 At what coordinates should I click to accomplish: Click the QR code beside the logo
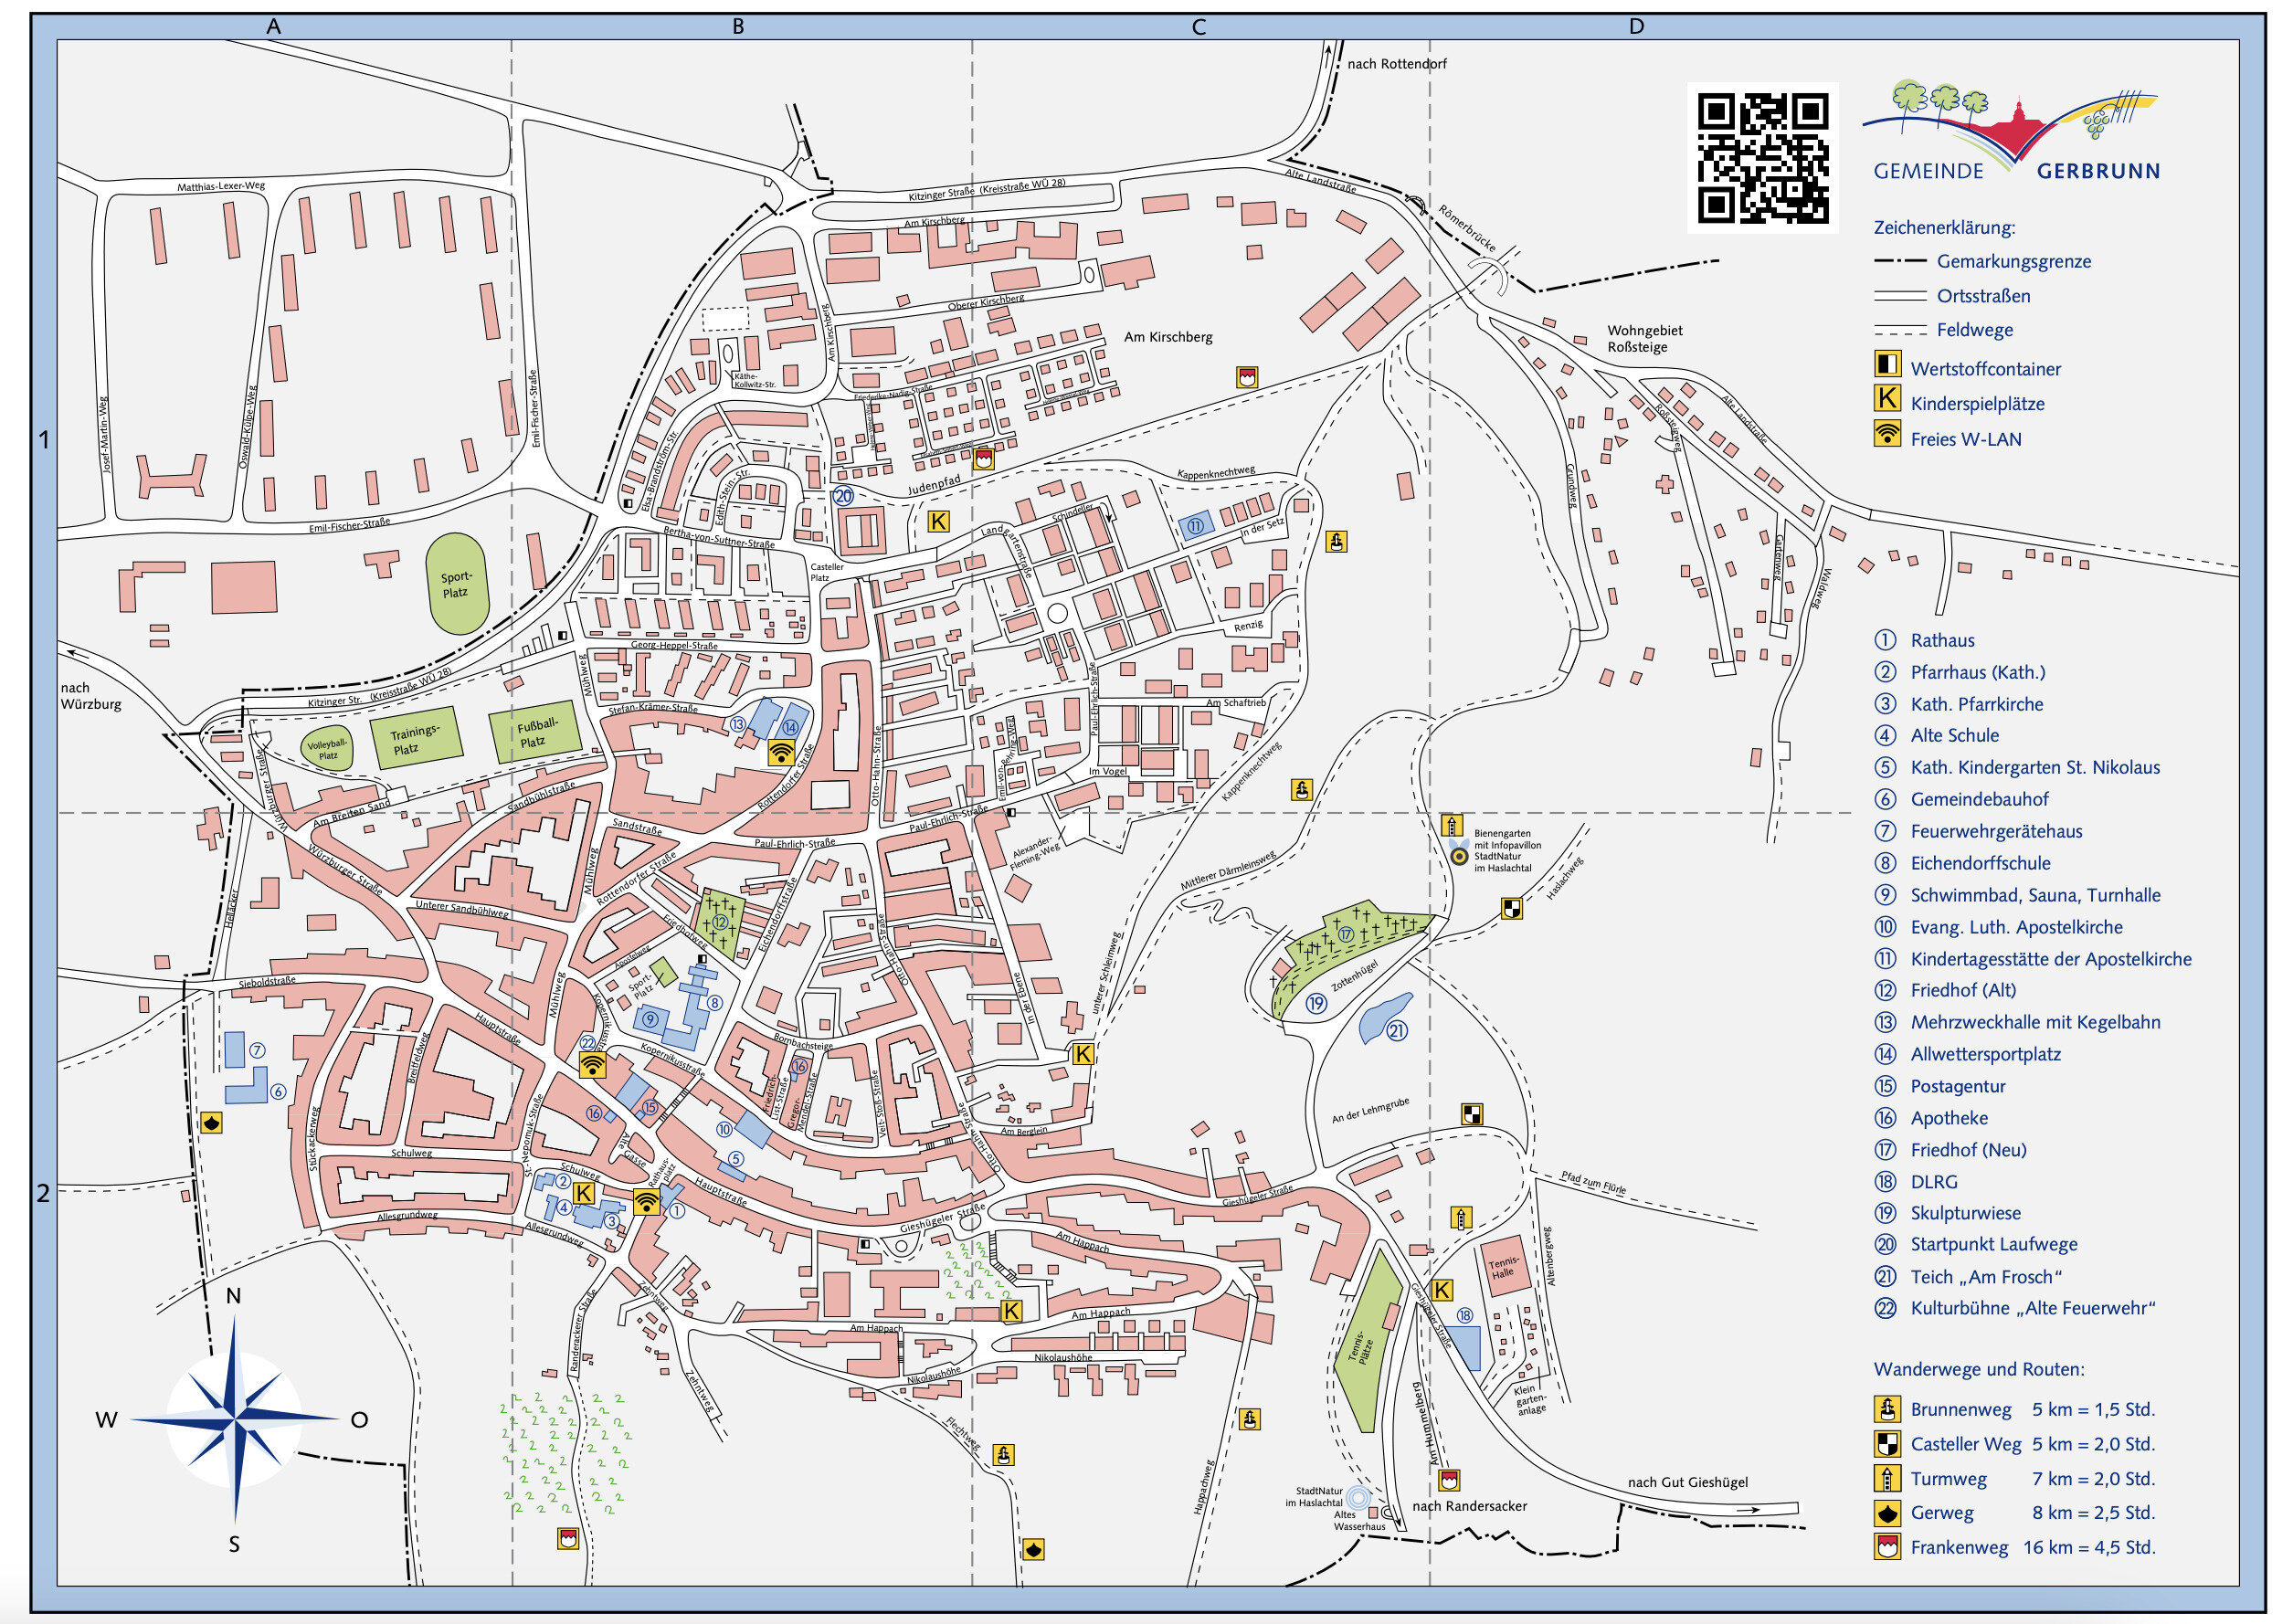click(x=1762, y=157)
